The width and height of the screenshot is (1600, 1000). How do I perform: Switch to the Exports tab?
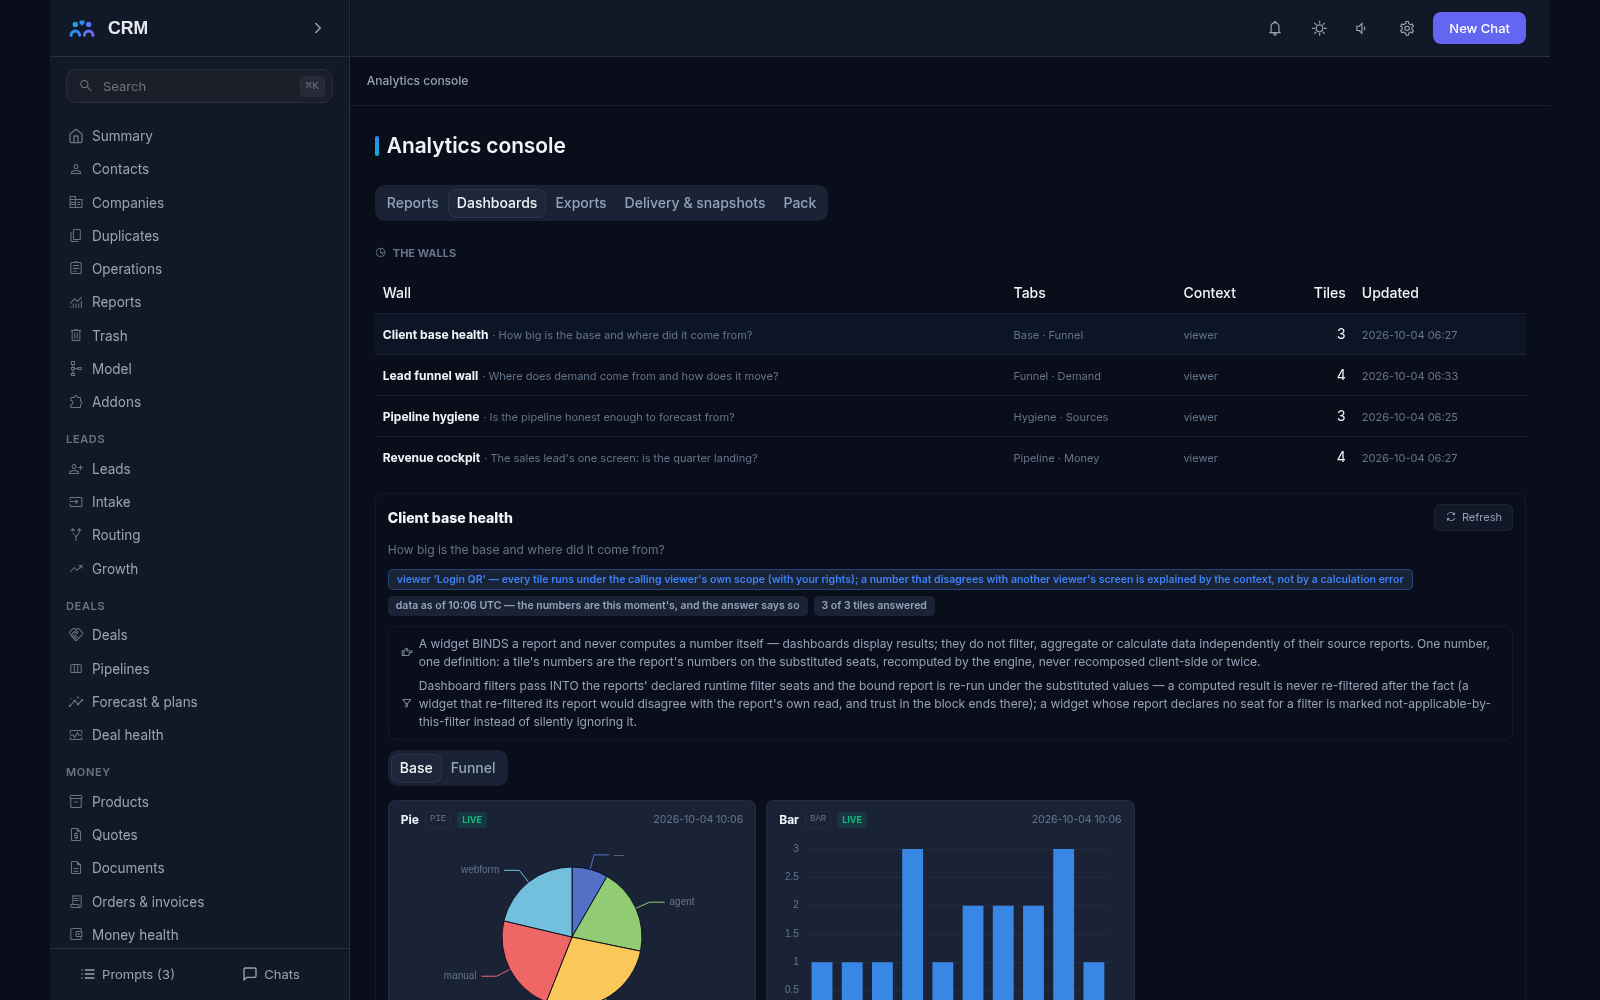pos(581,203)
